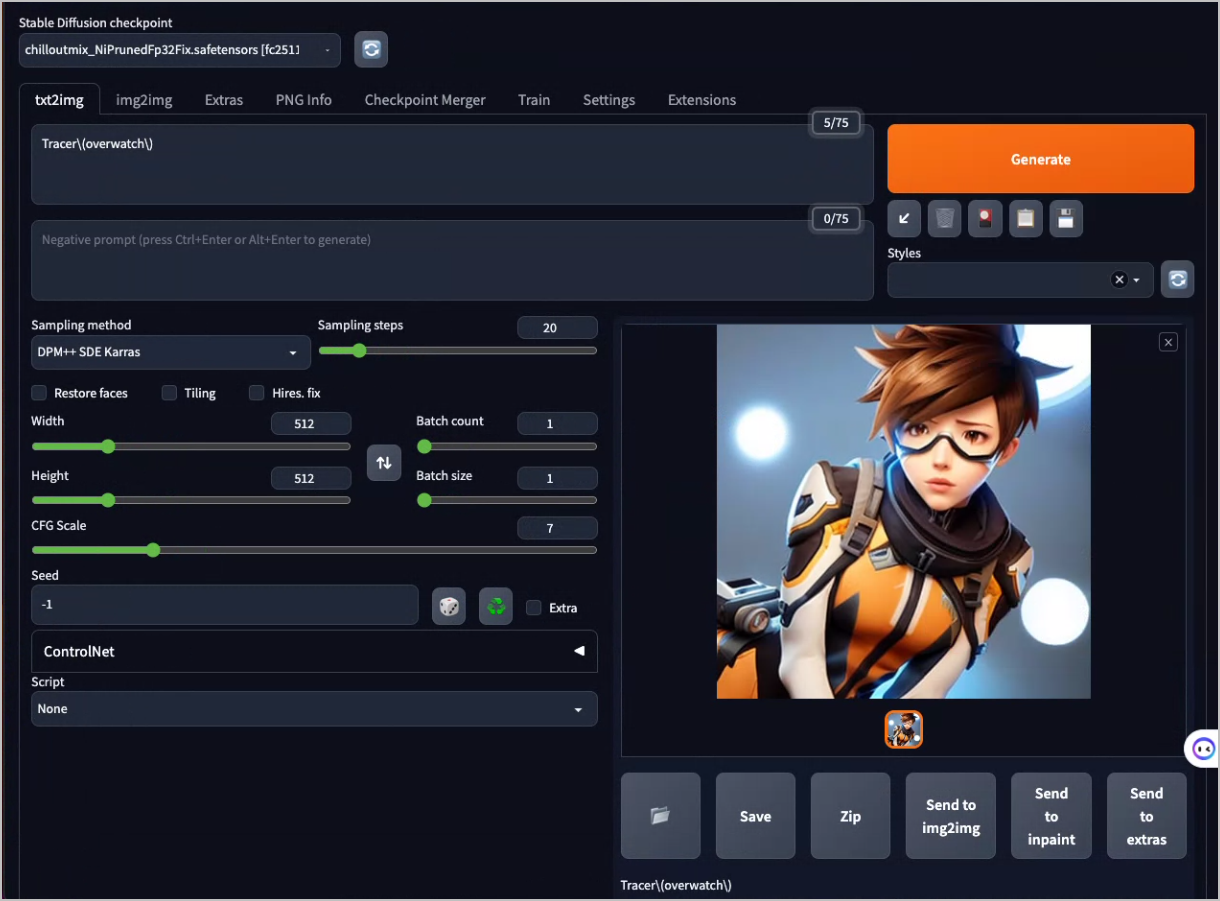Switch to the img2img tab
Image resolution: width=1220 pixels, height=901 pixels.
coord(144,100)
